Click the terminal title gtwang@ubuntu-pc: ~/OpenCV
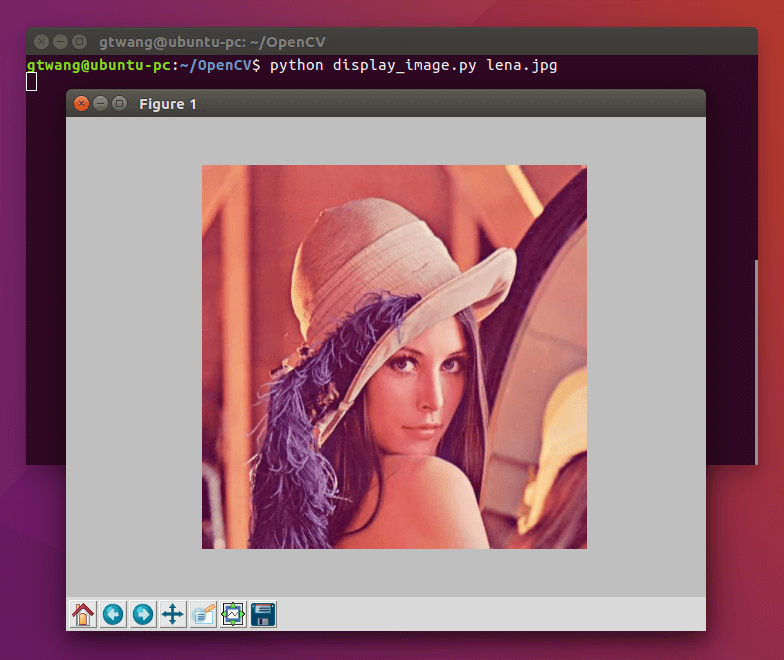The width and height of the screenshot is (784, 660). pyautogui.click(x=212, y=42)
